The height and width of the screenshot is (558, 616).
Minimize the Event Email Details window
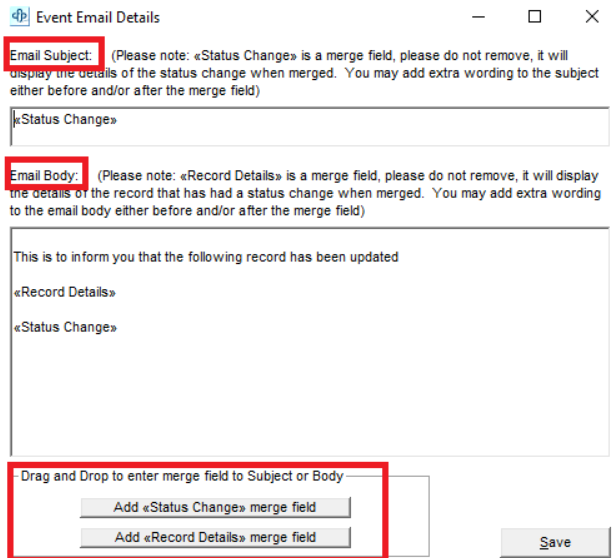[478, 17]
